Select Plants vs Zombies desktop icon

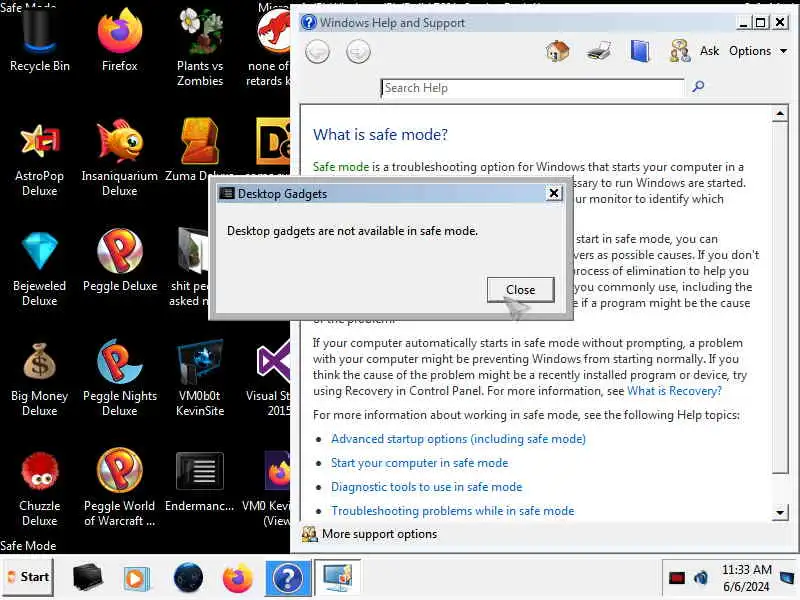point(199,47)
